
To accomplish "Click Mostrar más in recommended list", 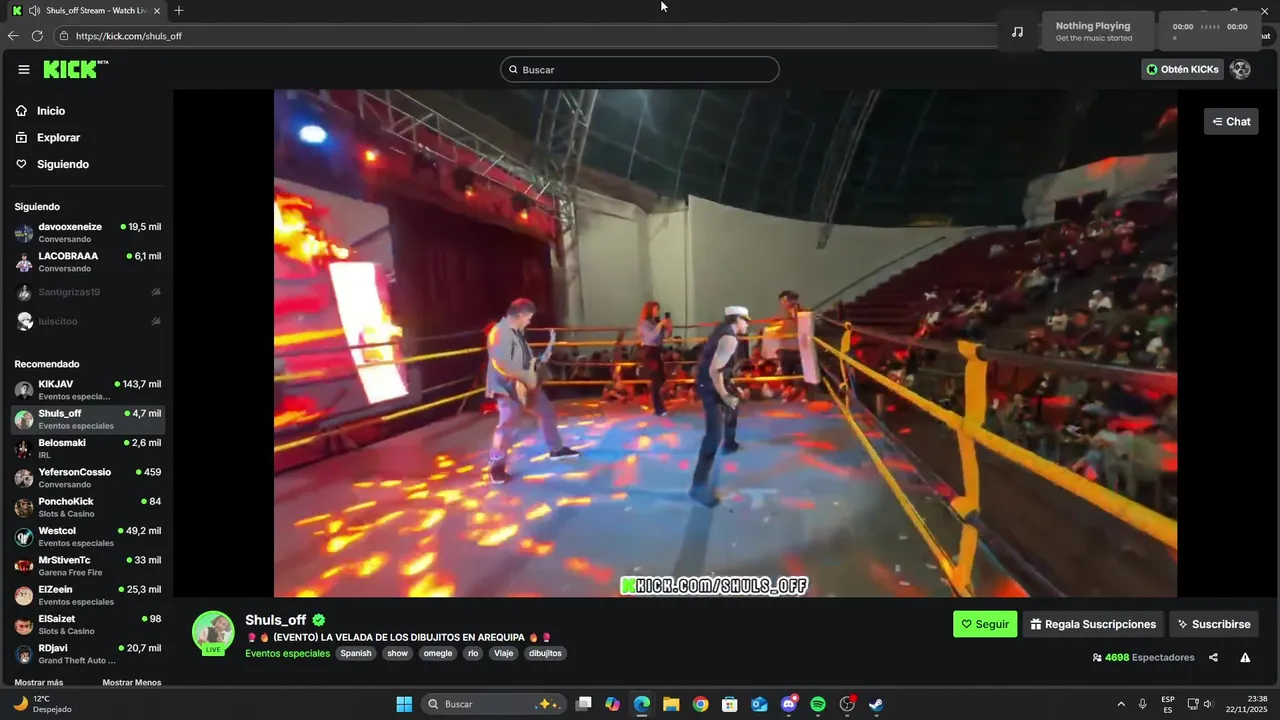I will click(x=39, y=682).
